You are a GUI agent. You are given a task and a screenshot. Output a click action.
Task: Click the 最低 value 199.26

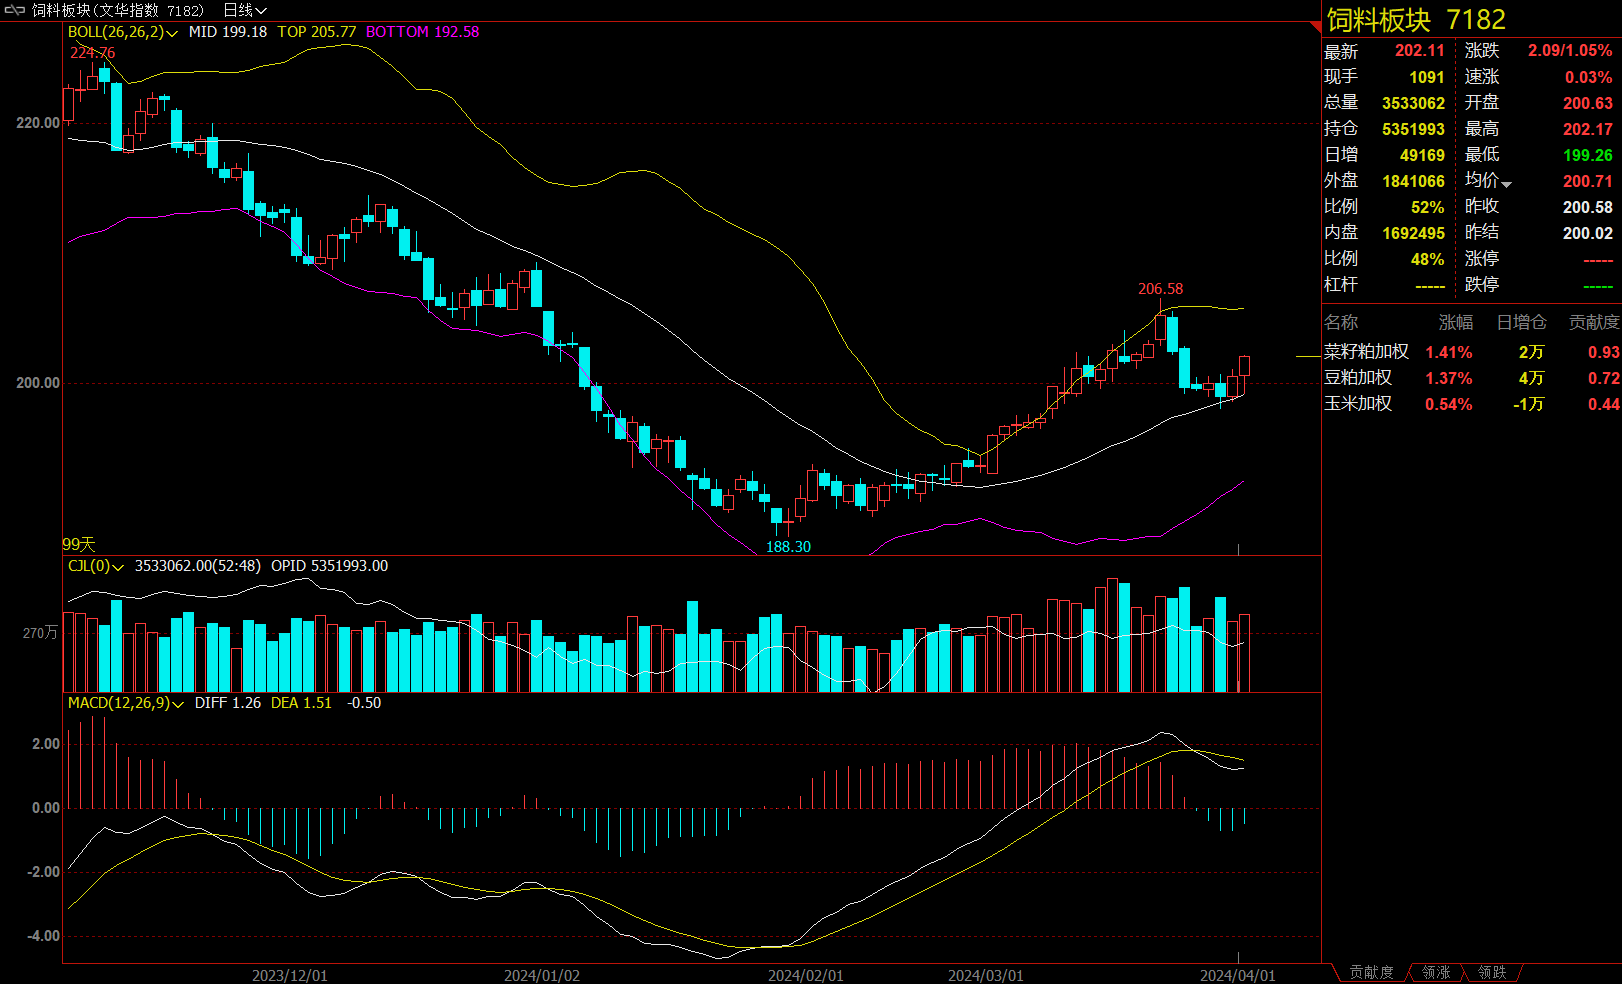coord(1588,155)
